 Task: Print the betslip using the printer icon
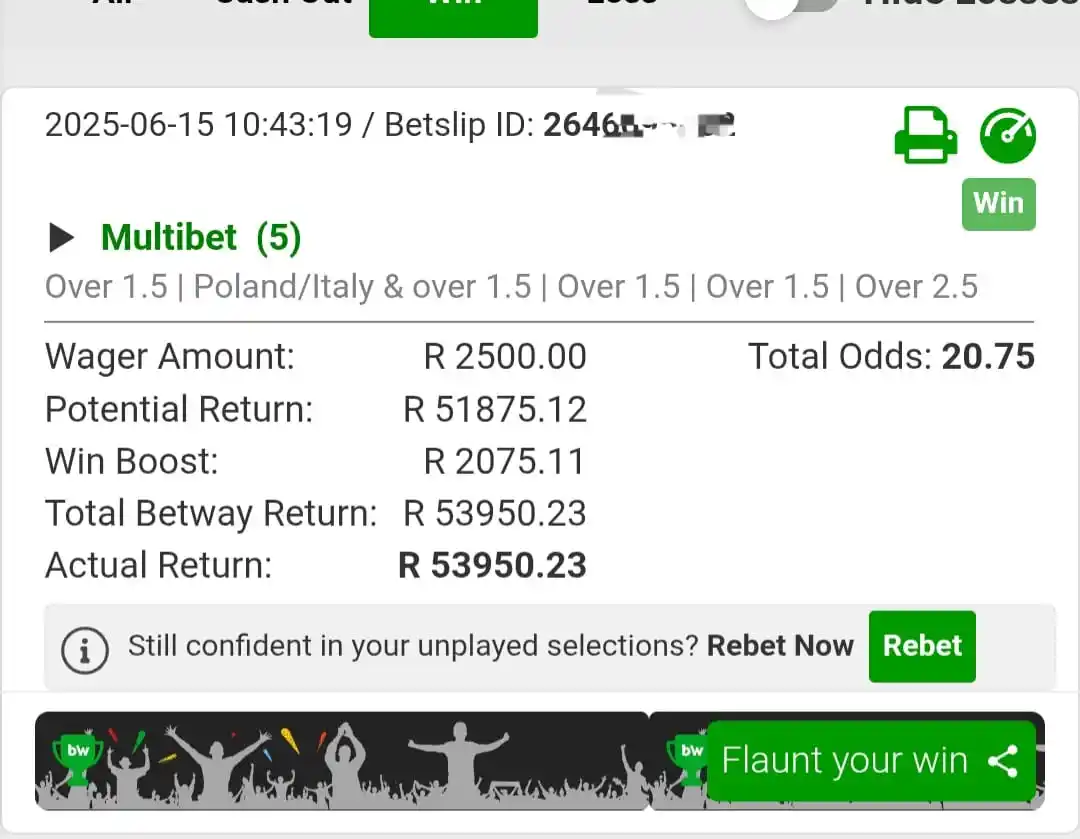pyautogui.click(x=926, y=135)
